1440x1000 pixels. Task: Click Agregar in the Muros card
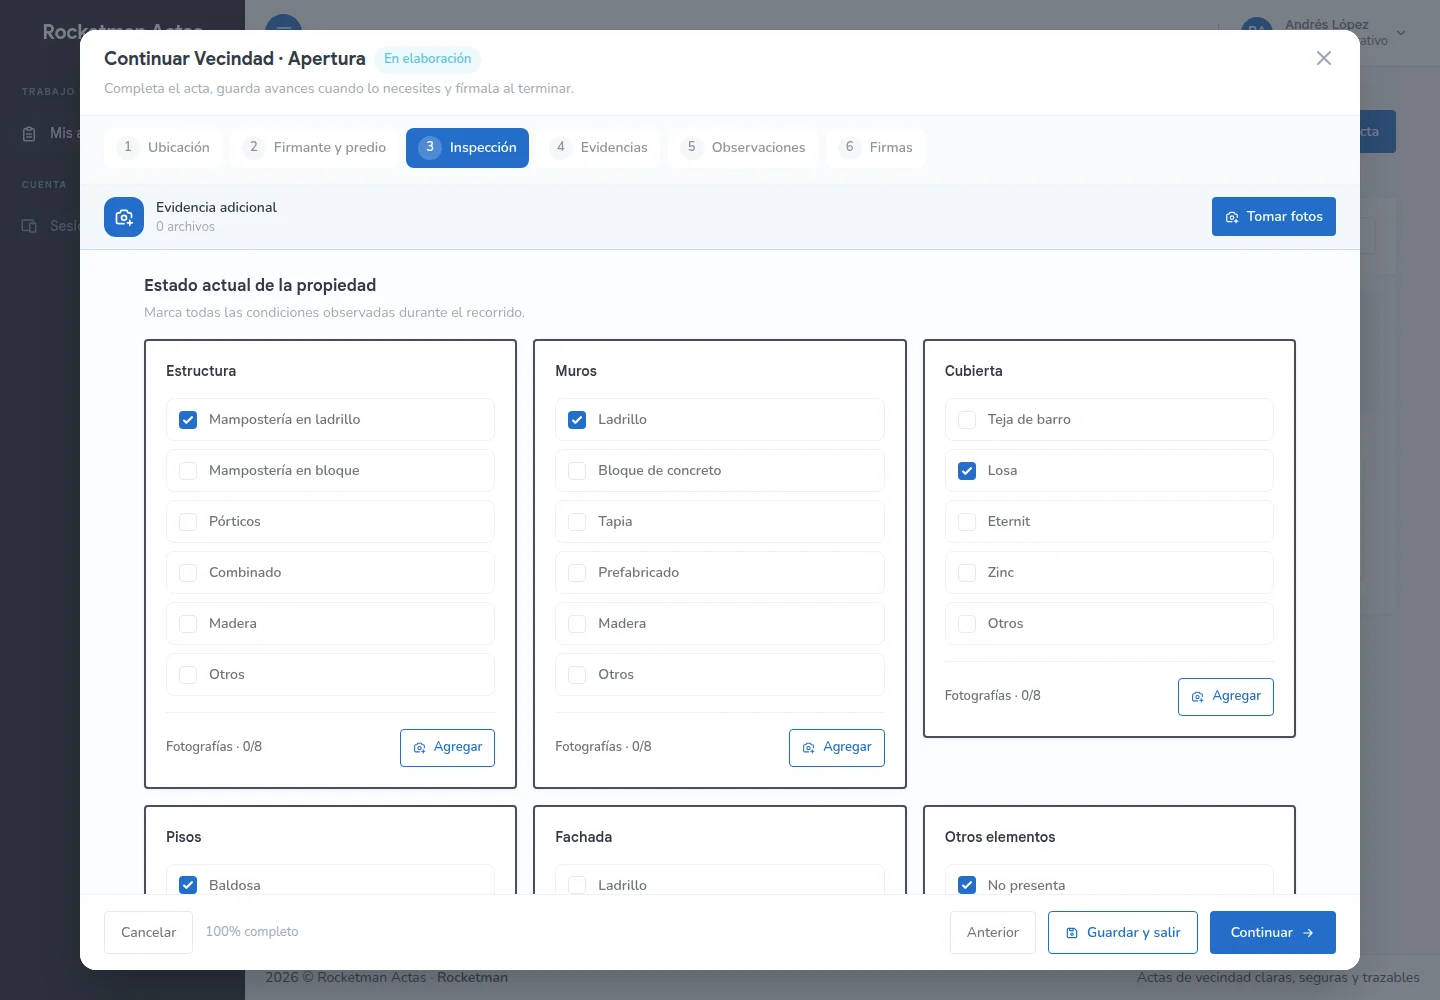837,748
